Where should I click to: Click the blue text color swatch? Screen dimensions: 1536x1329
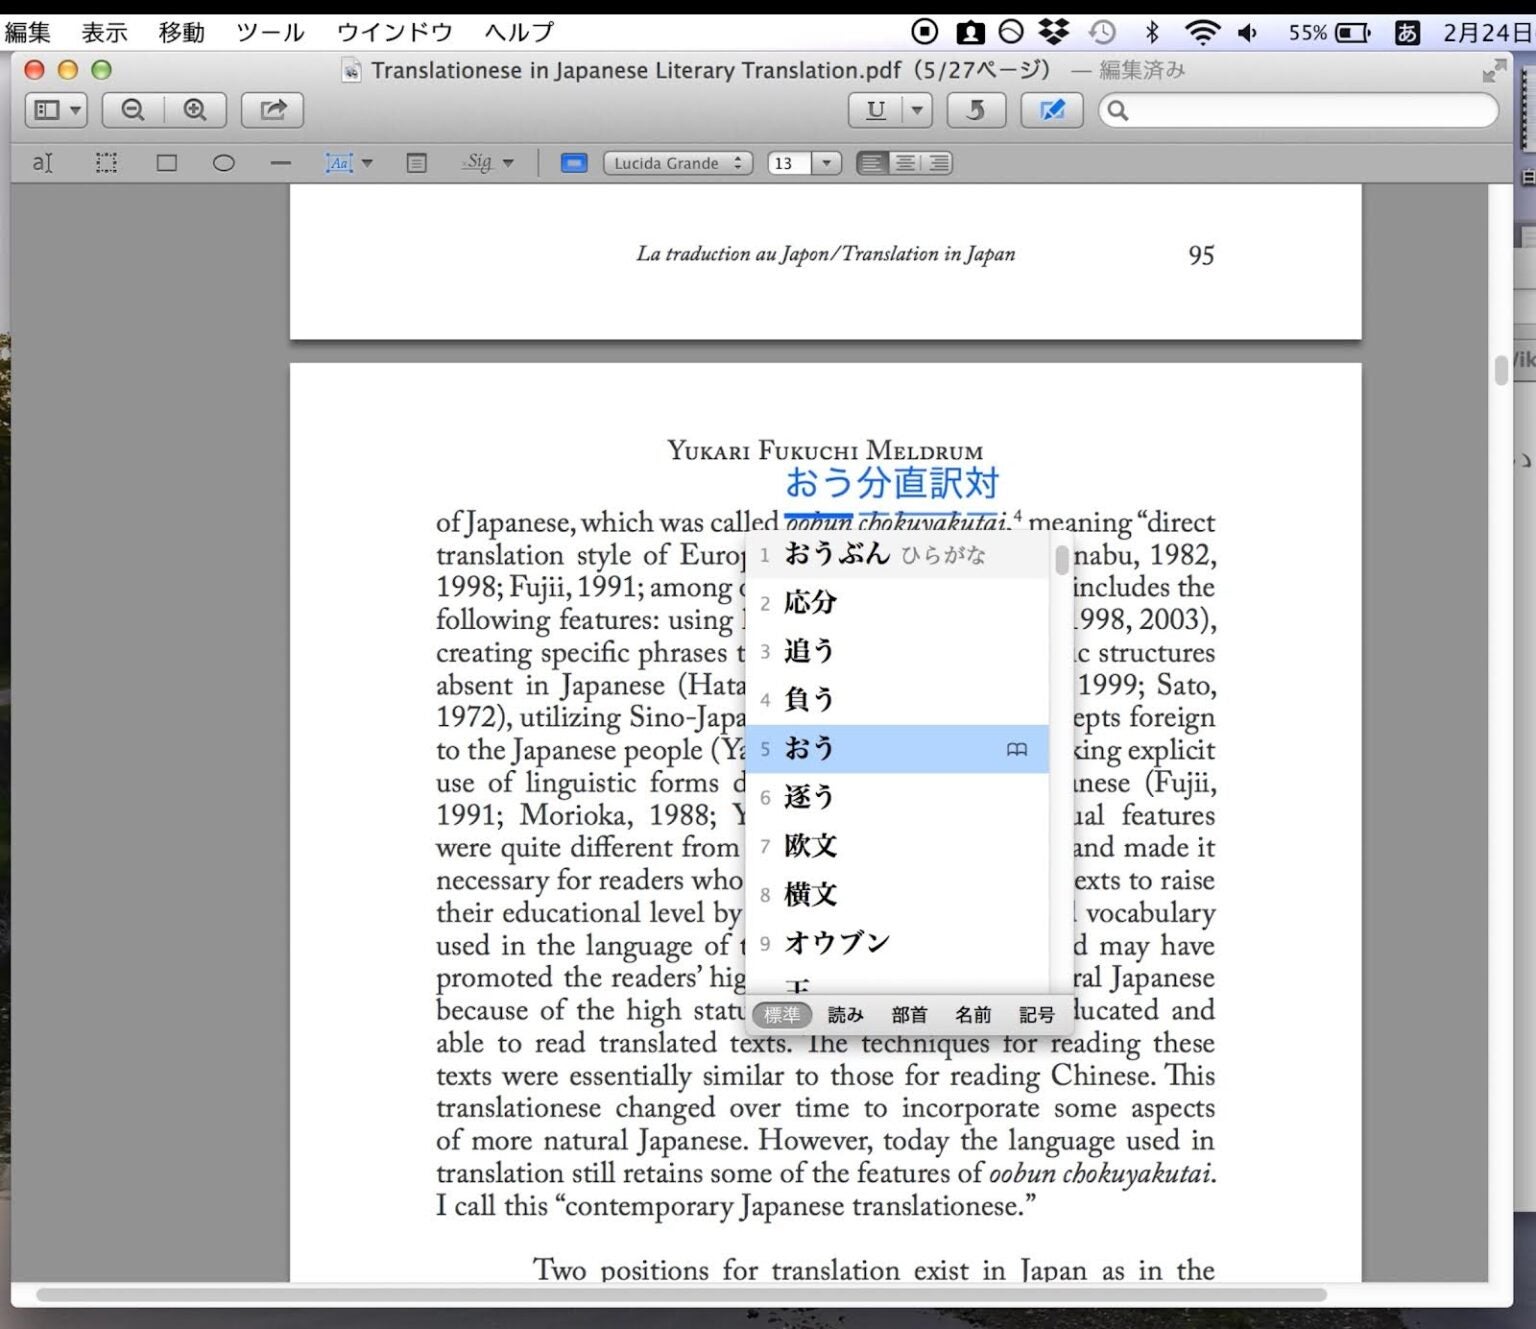click(x=574, y=162)
